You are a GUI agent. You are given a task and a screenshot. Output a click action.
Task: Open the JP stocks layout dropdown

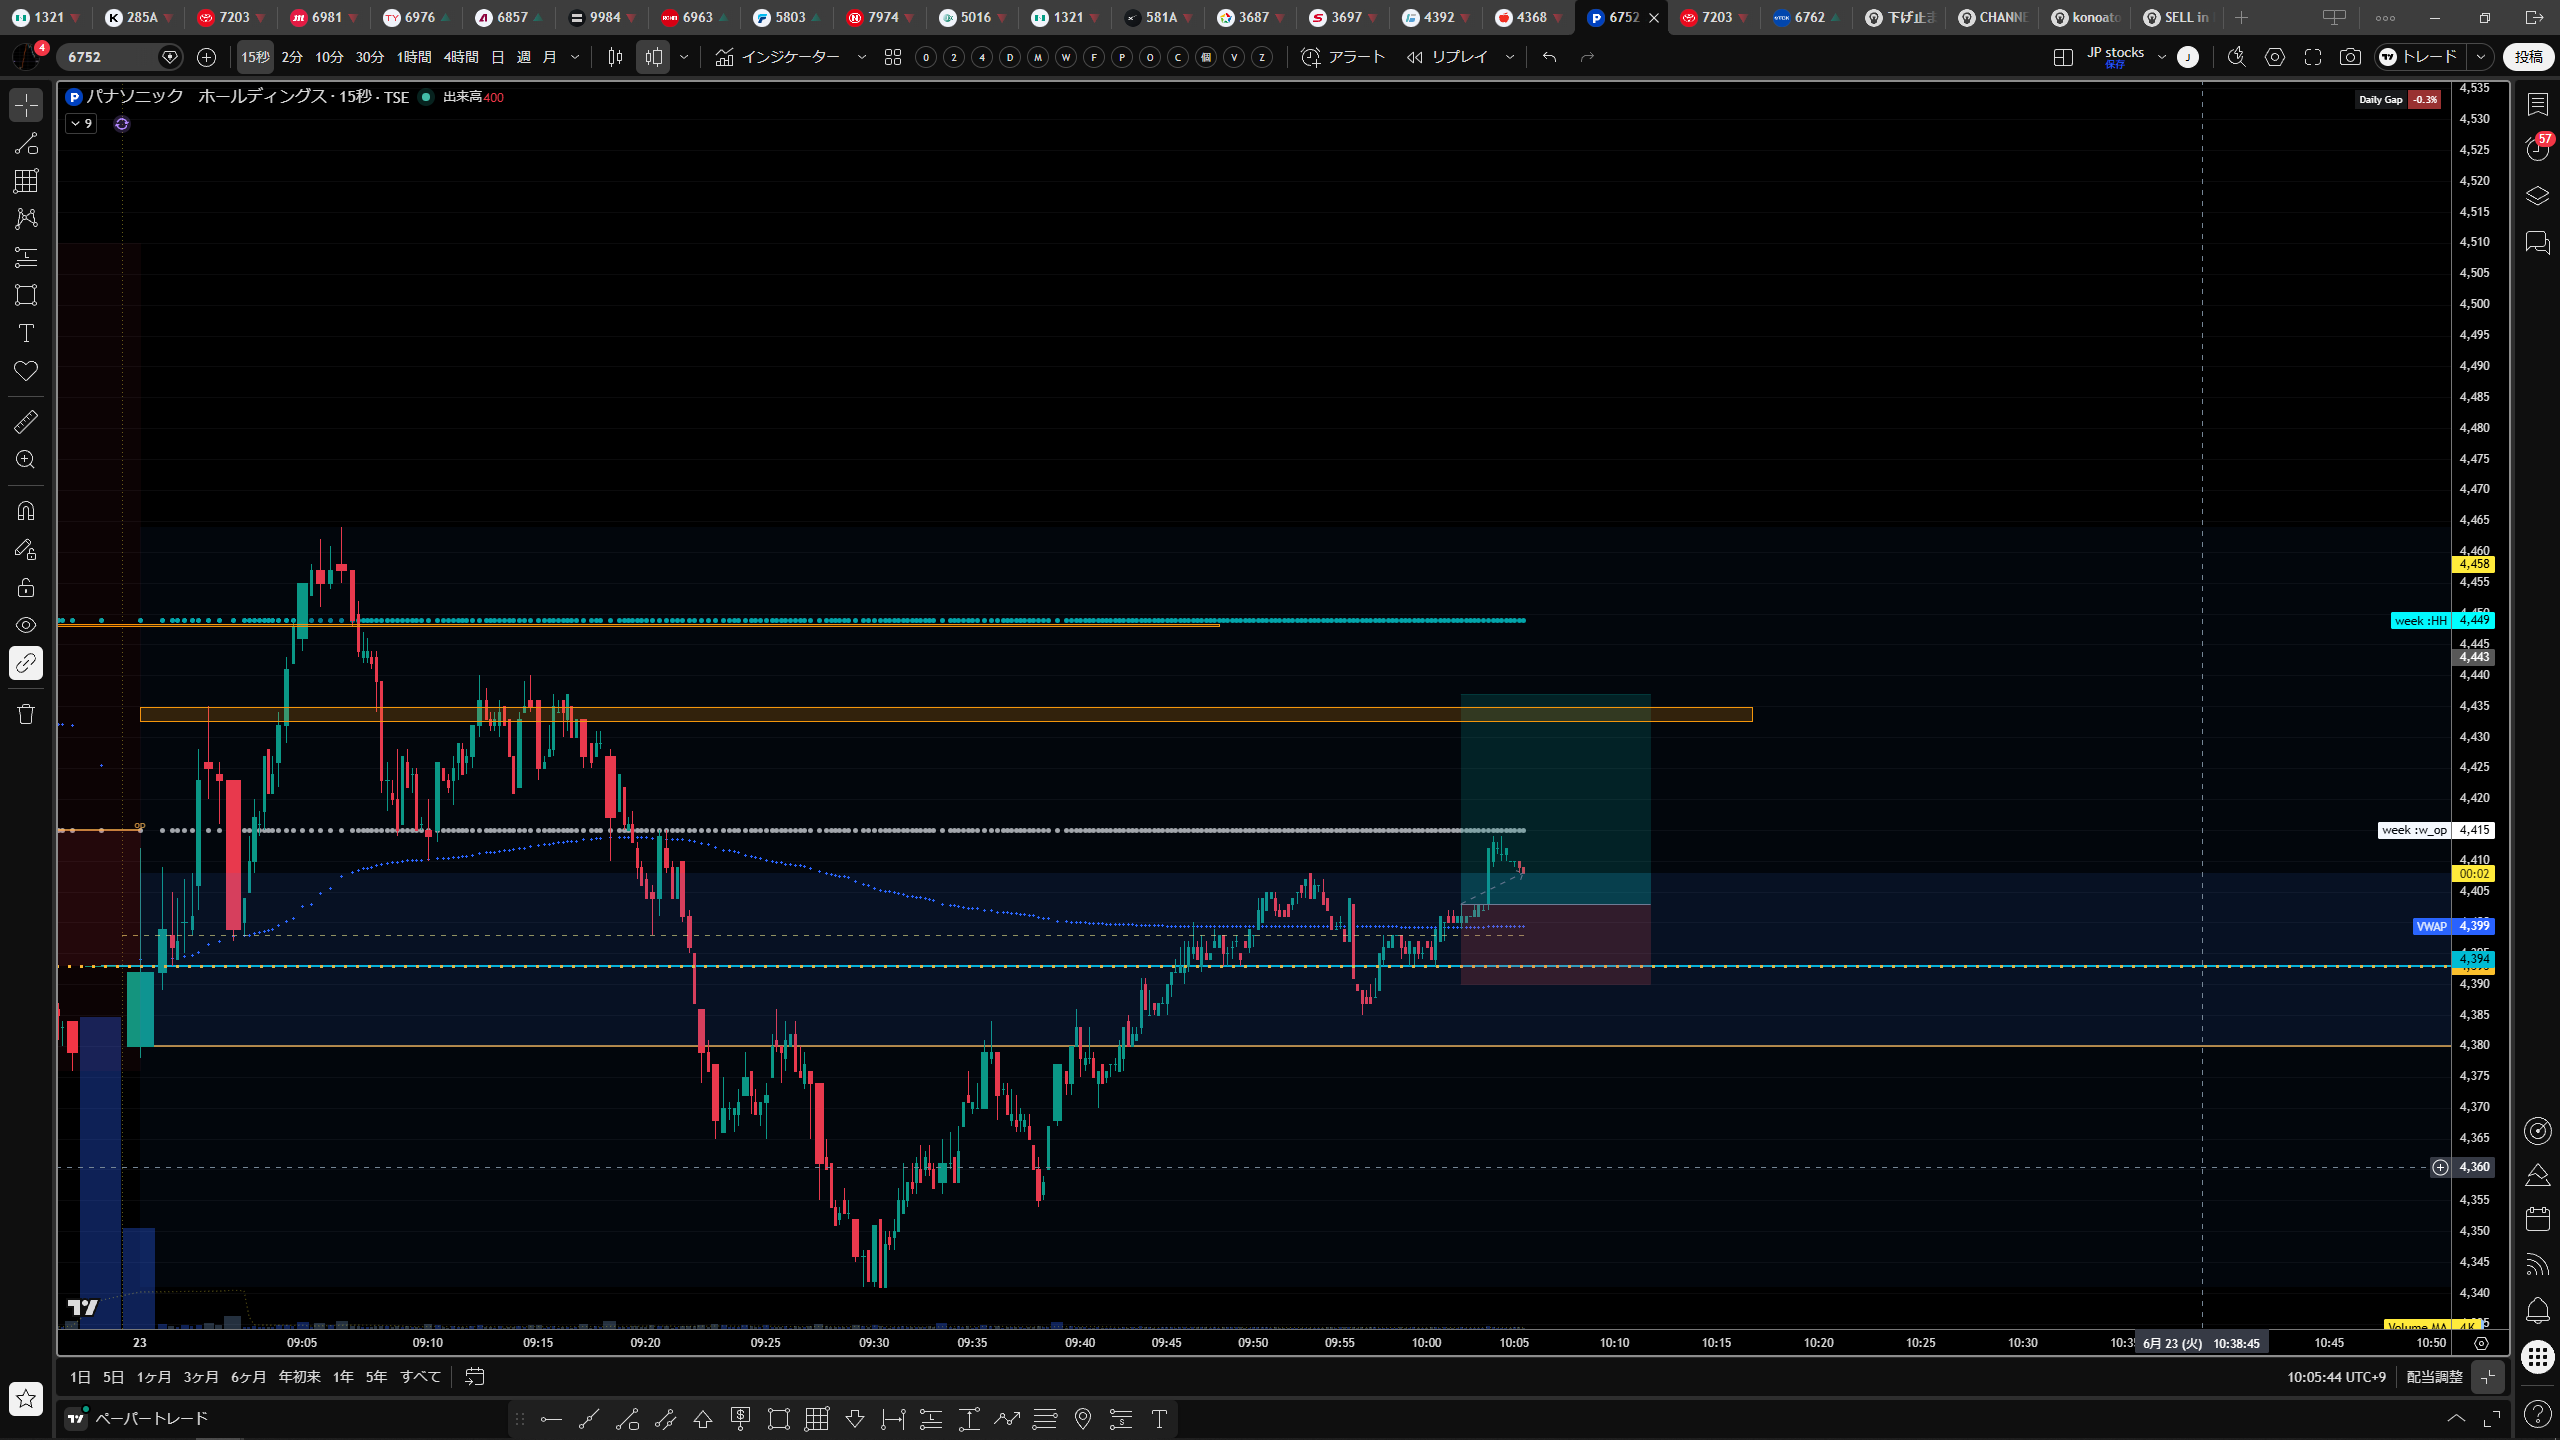pos(2127,57)
